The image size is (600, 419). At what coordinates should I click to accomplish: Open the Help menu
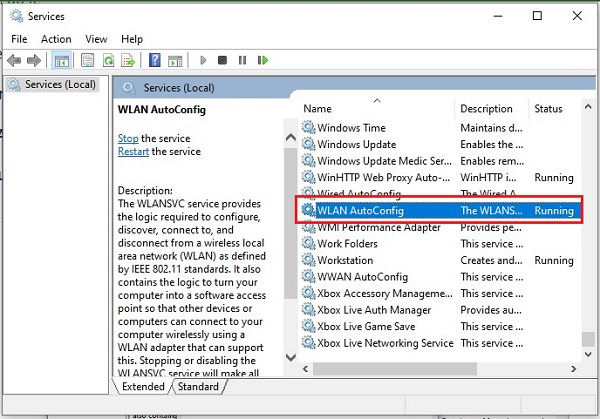132,39
